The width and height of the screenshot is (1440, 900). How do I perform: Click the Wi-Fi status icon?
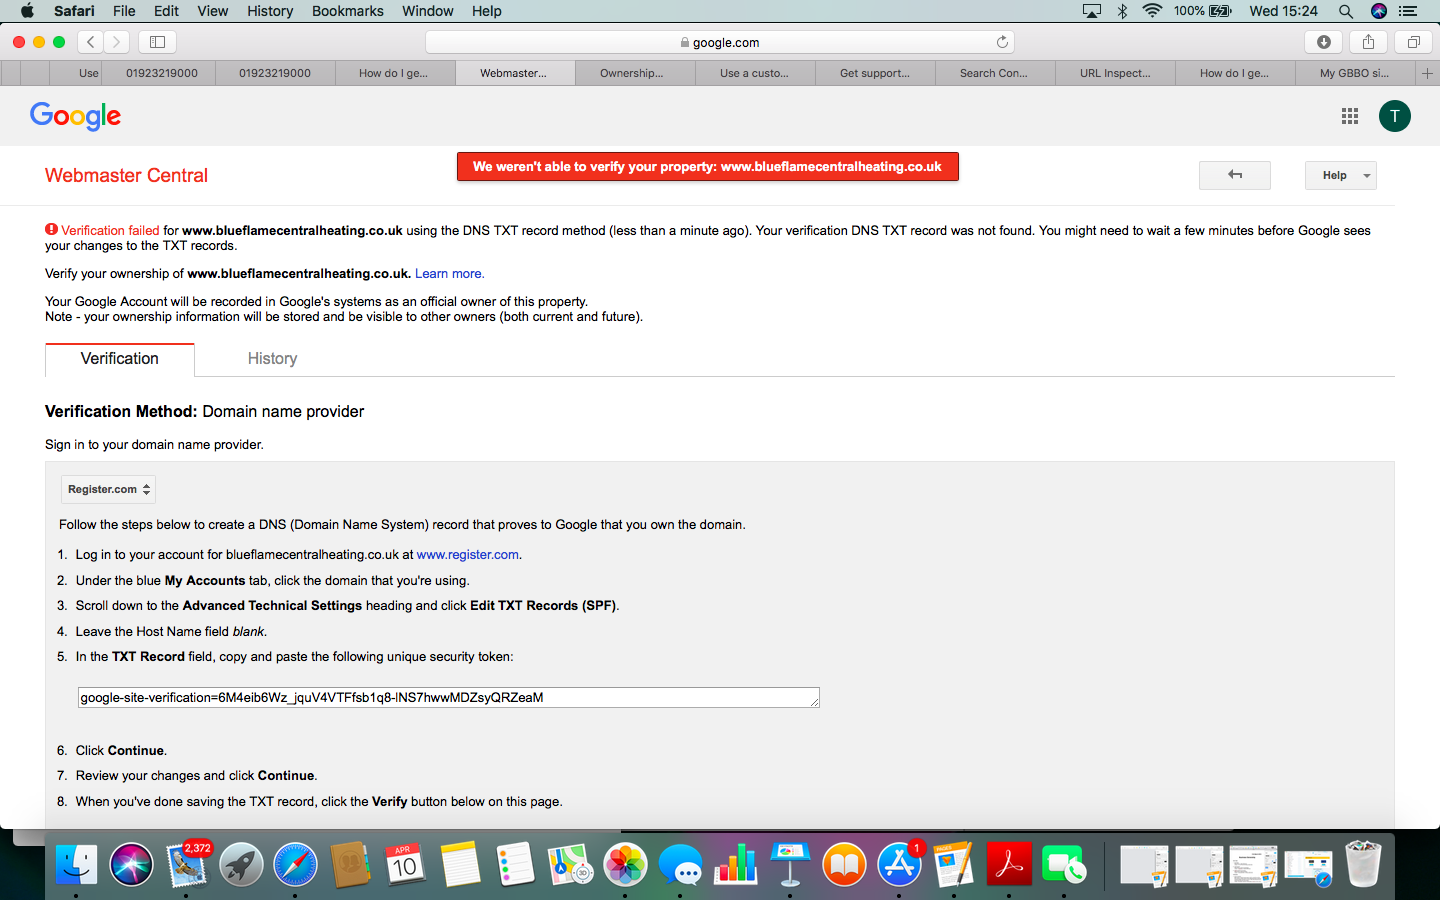point(1152,11)
